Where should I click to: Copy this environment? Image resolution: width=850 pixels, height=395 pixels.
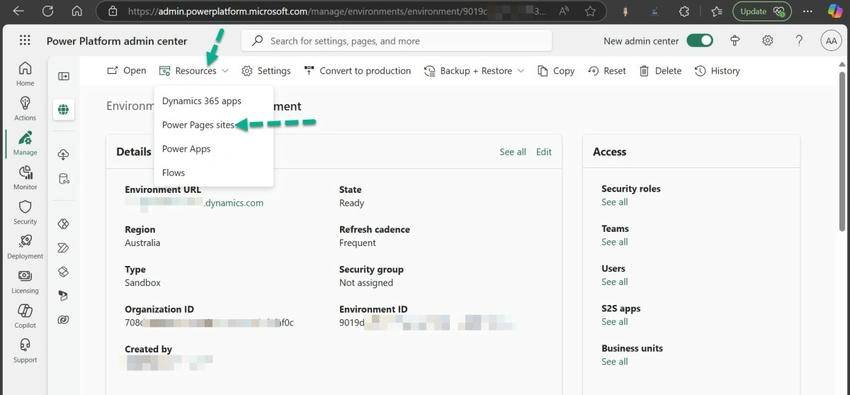point(556,71)
